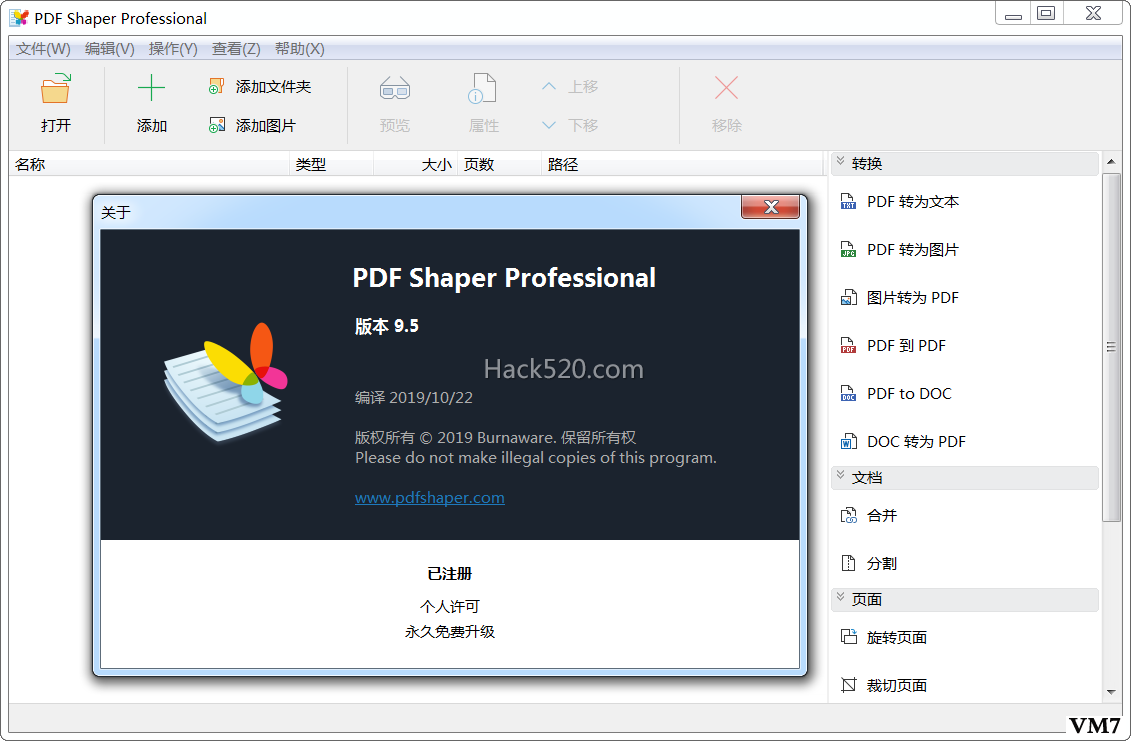1131x741 pixels.
Task: Sort by the 大小 column header
Action: point(416,165)
